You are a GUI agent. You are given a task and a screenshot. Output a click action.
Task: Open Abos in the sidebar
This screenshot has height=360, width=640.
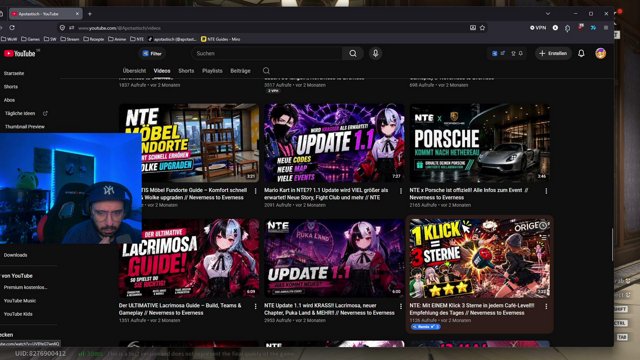[x=9, y=100]
